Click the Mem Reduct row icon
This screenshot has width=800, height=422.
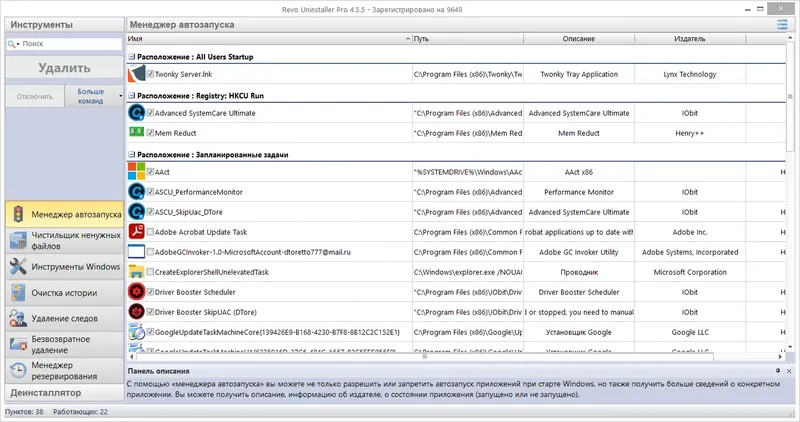click(x=136, y=132)
